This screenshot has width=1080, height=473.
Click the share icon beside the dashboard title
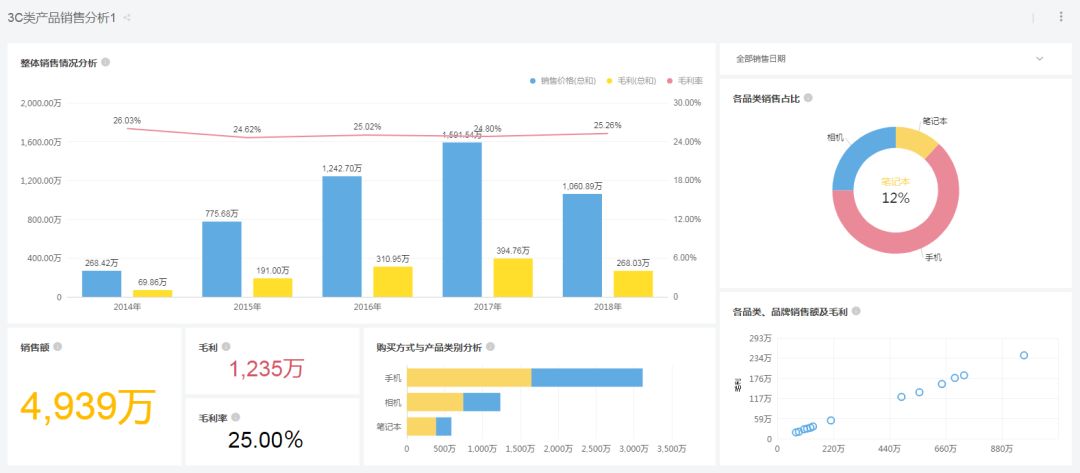[127, 19]
